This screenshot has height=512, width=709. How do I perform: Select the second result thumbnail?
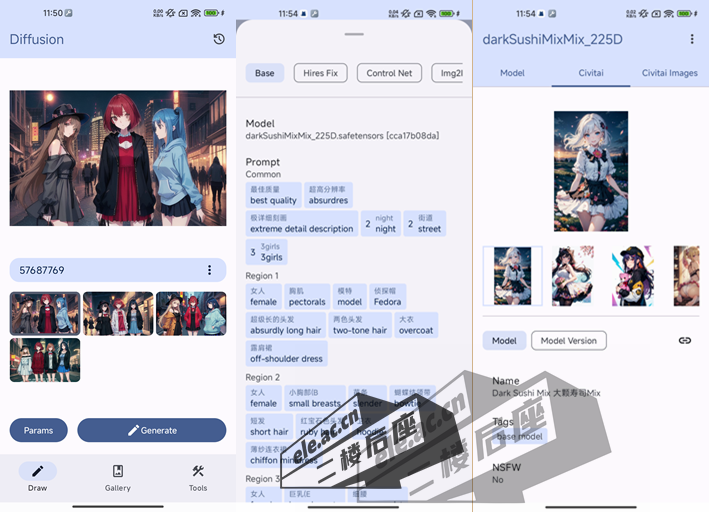[118, 313]
